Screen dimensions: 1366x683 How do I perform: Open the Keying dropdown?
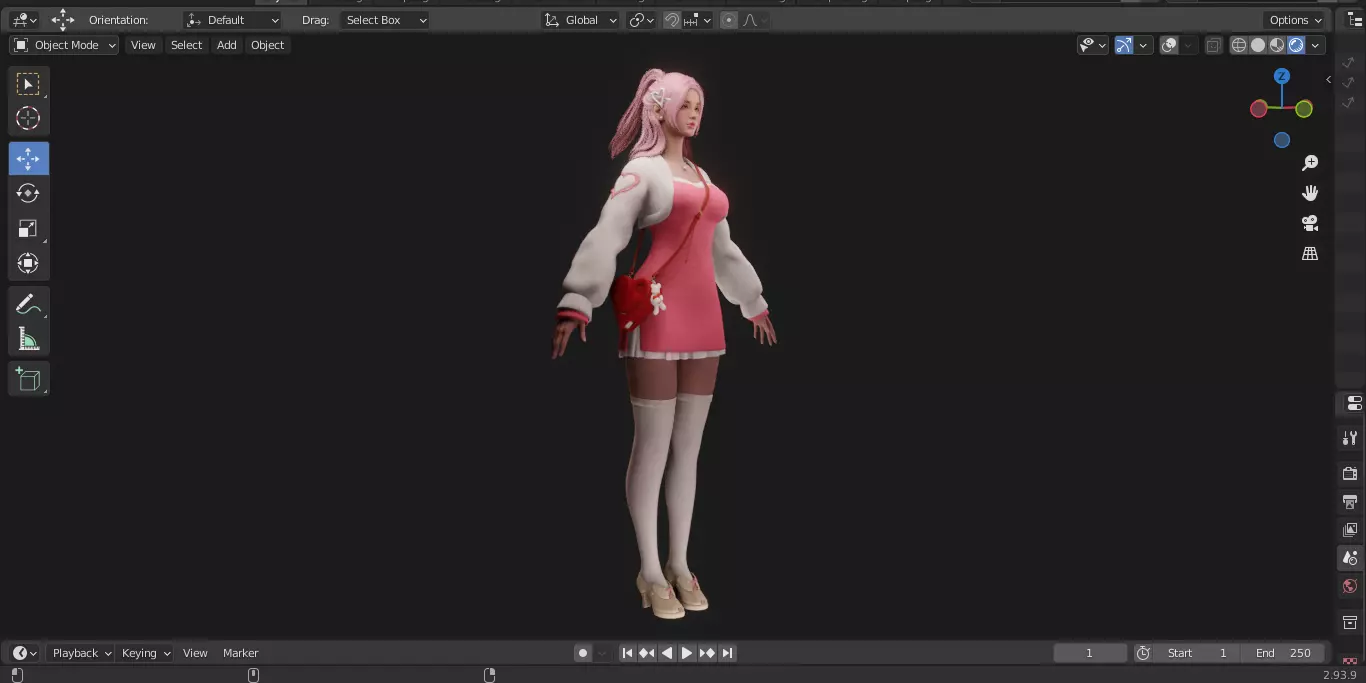[x=145, y=653]
